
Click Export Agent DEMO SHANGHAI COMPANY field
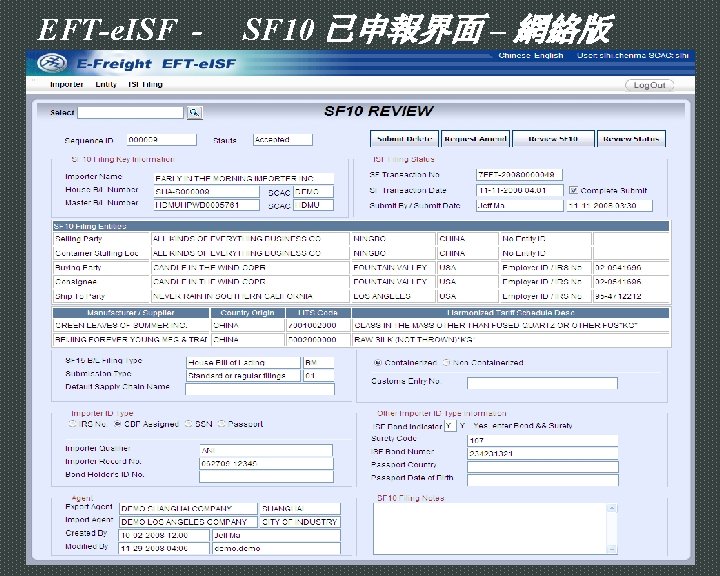coord(188,508)
